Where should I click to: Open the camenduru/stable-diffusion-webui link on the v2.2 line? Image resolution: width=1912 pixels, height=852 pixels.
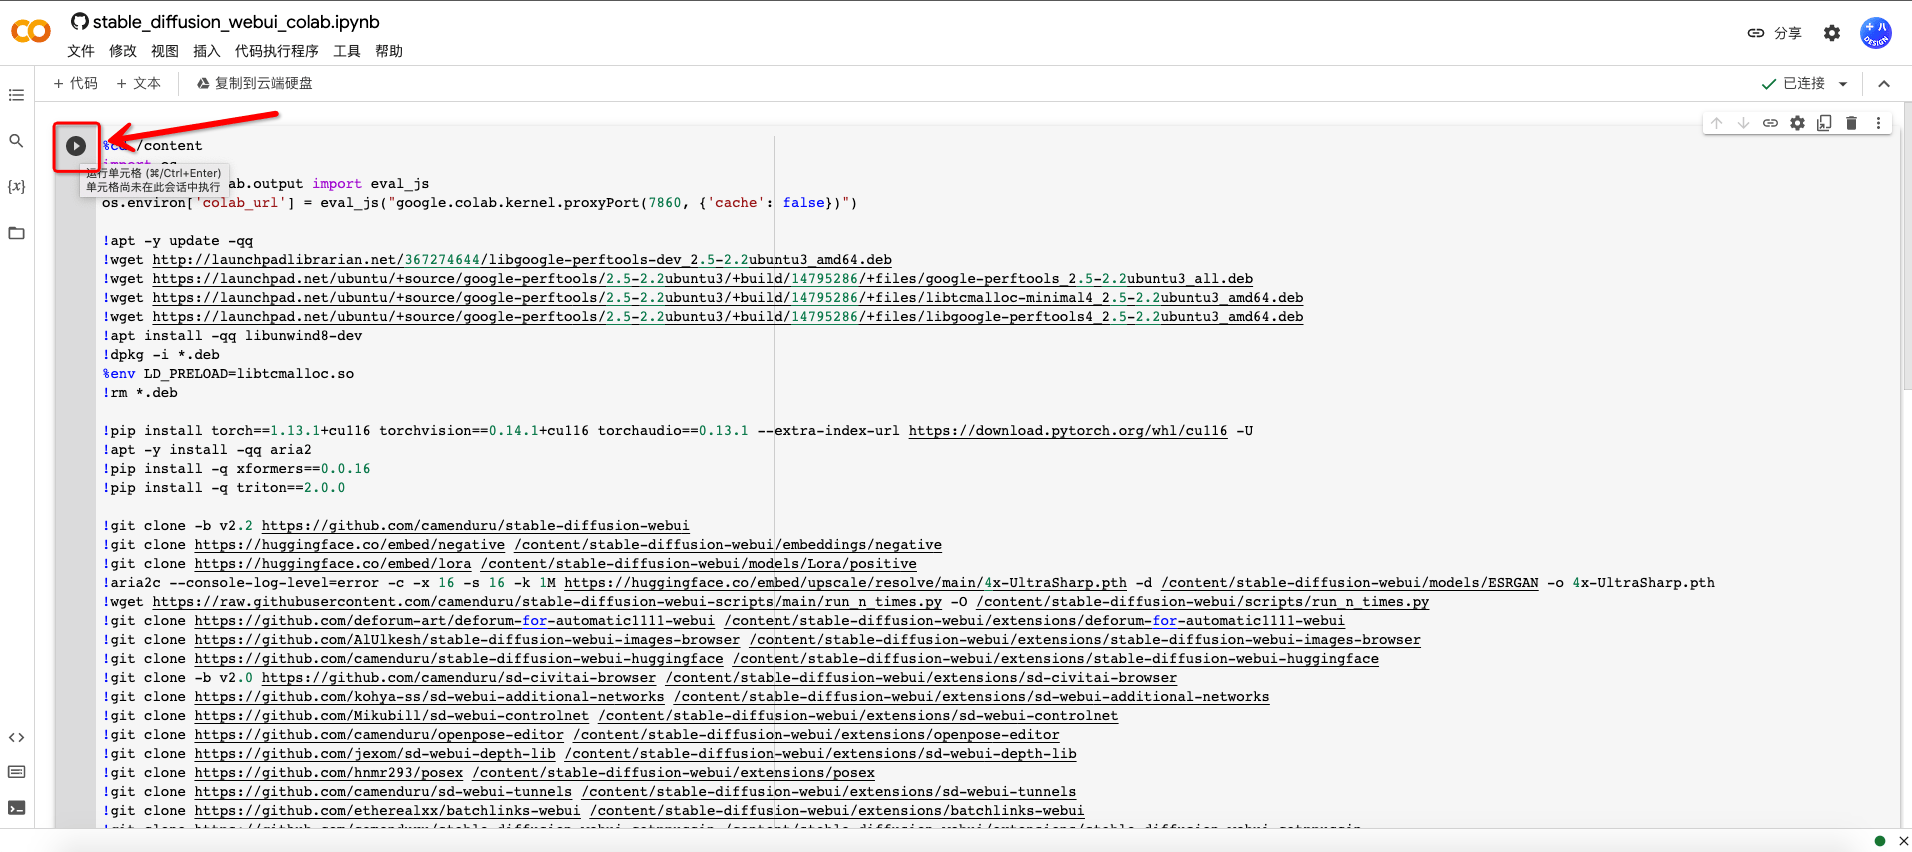tap(476, 526)
